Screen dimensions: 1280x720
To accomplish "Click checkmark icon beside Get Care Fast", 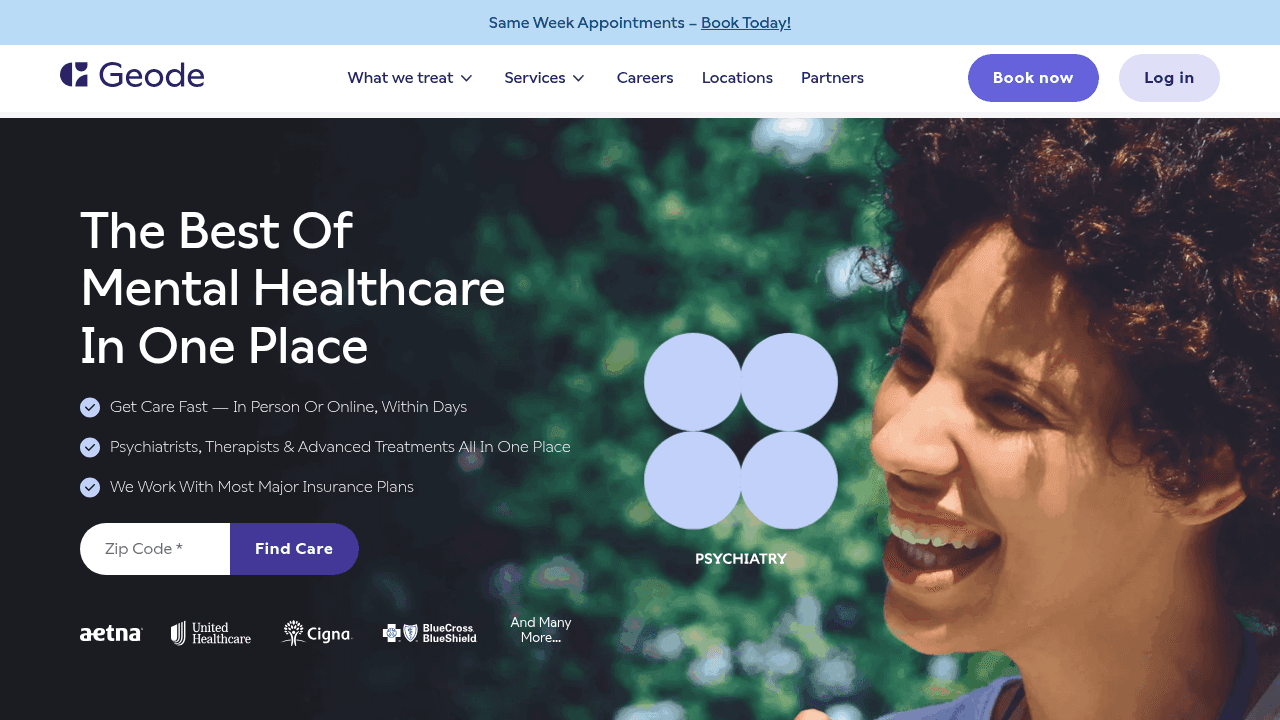I will coord(90,407).
